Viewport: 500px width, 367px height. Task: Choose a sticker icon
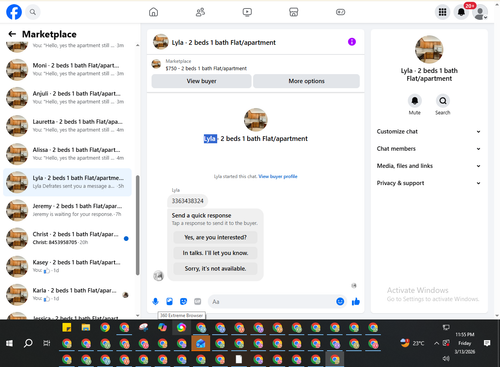(x=183, y=302)
